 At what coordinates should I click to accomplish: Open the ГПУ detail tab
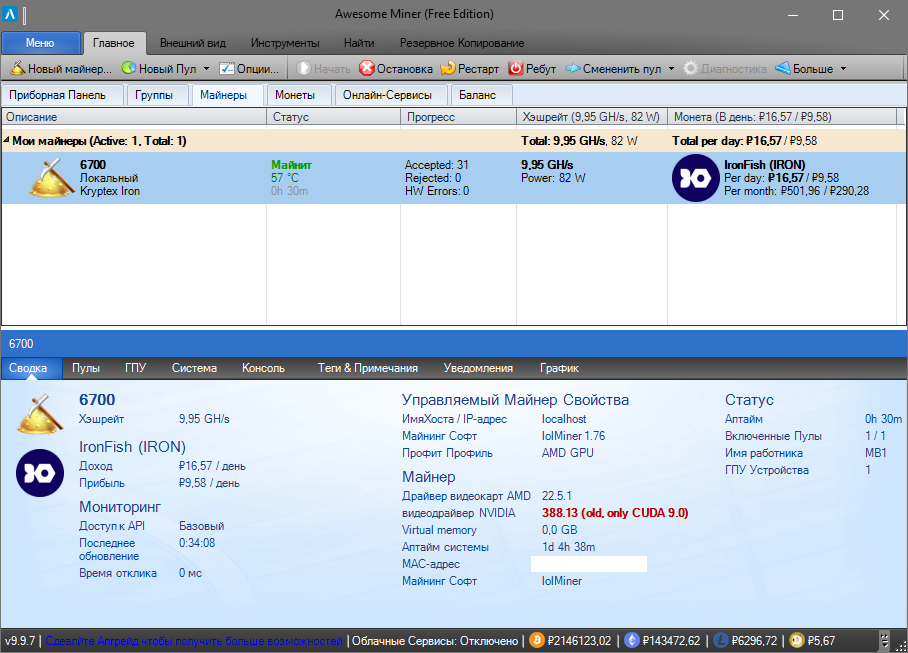pos(136,368)
